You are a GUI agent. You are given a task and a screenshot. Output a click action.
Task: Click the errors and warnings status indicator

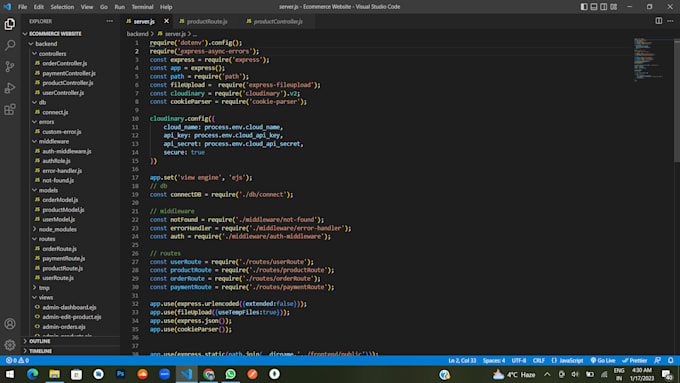click(17, 360)
